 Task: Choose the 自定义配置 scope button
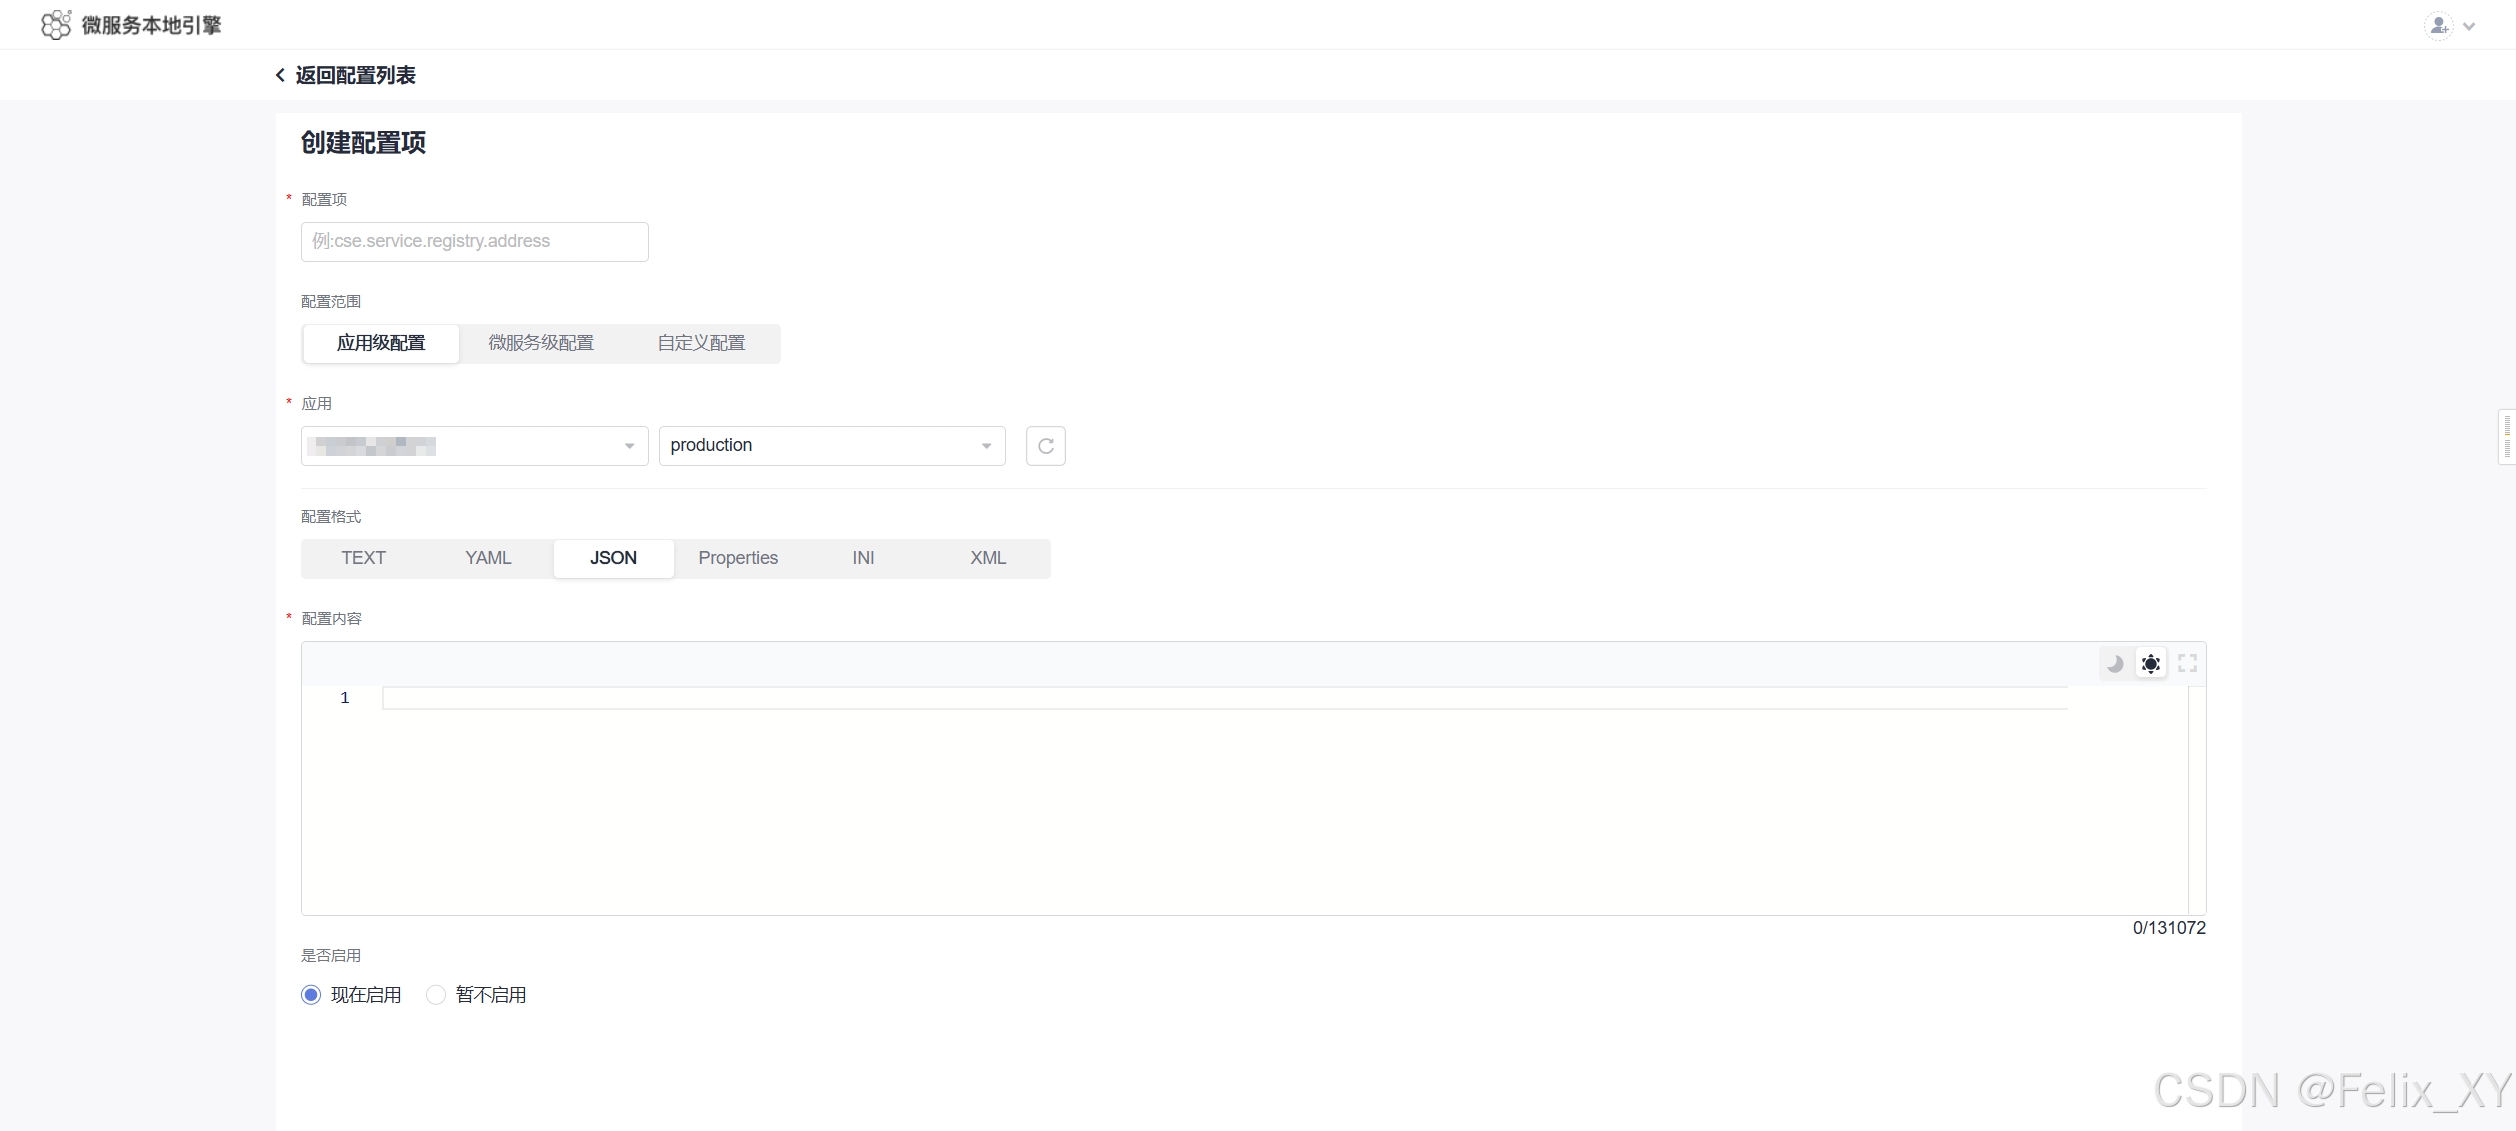(x=701, y=343)
